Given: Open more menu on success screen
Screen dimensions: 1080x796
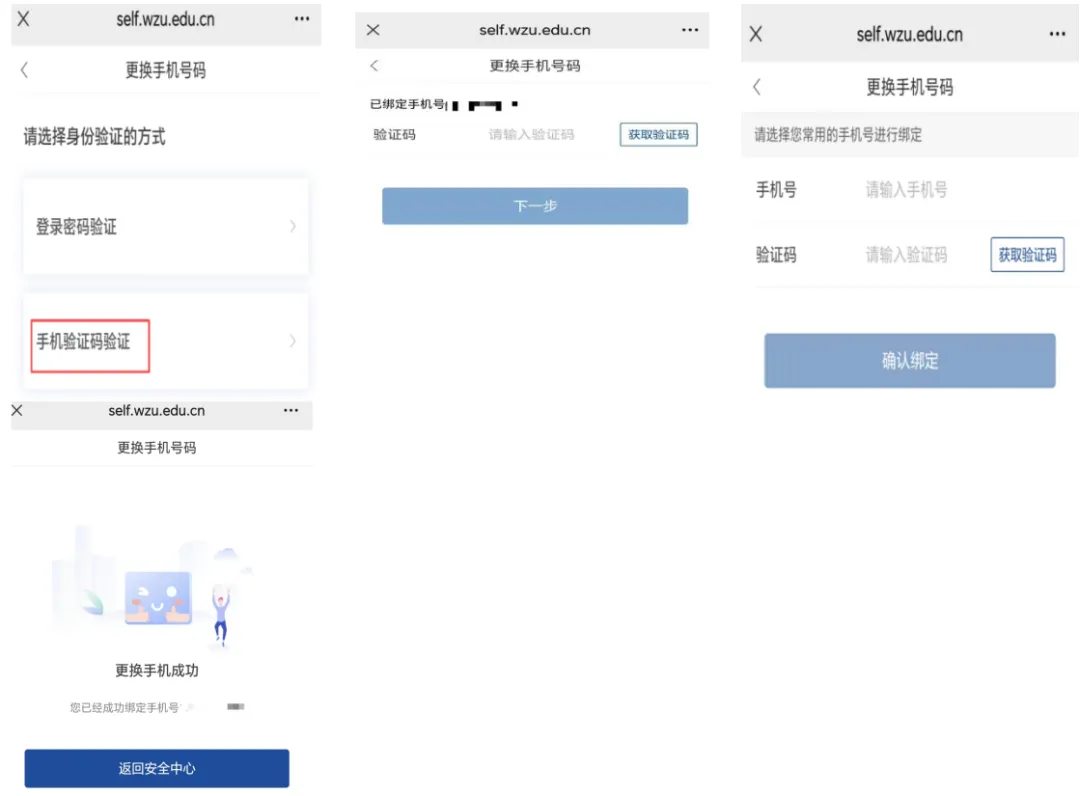Looking at the screenshot, I should 291,410.
